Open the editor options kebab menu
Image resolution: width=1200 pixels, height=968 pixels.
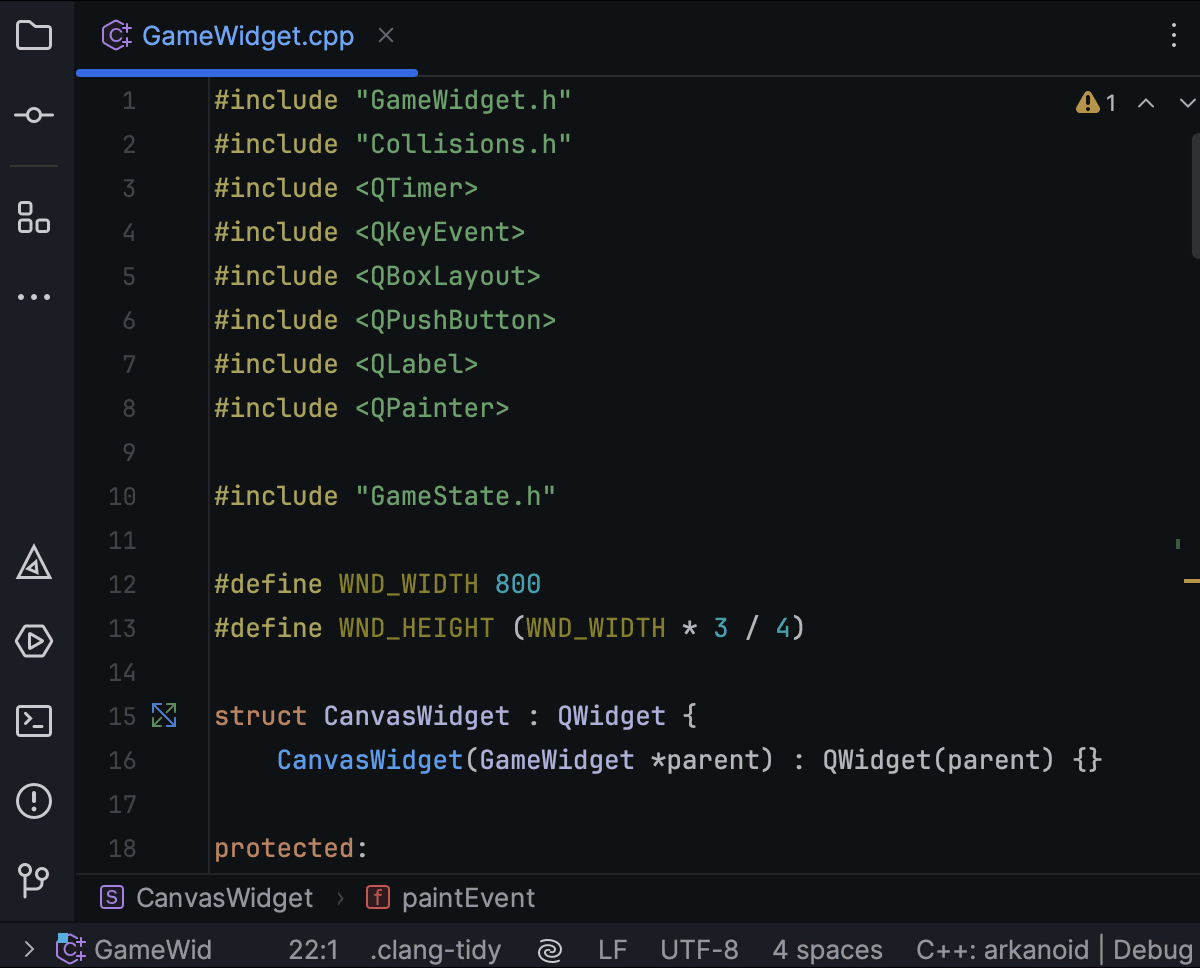pyautogui.click(x=1174, y=35)
